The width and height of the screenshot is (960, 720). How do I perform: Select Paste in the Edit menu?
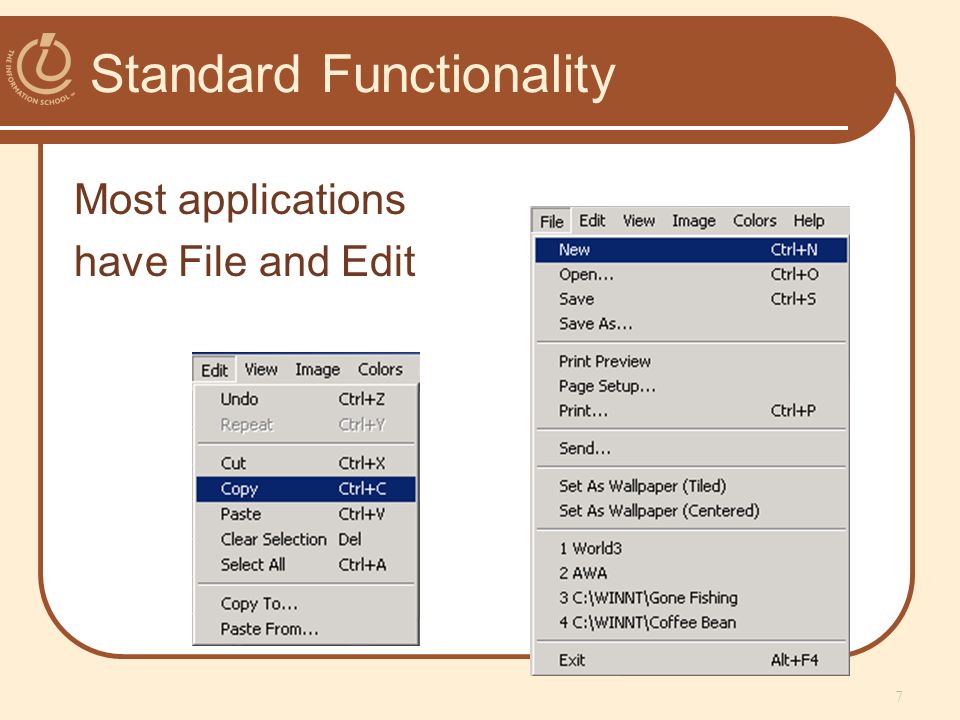(306, 514)
